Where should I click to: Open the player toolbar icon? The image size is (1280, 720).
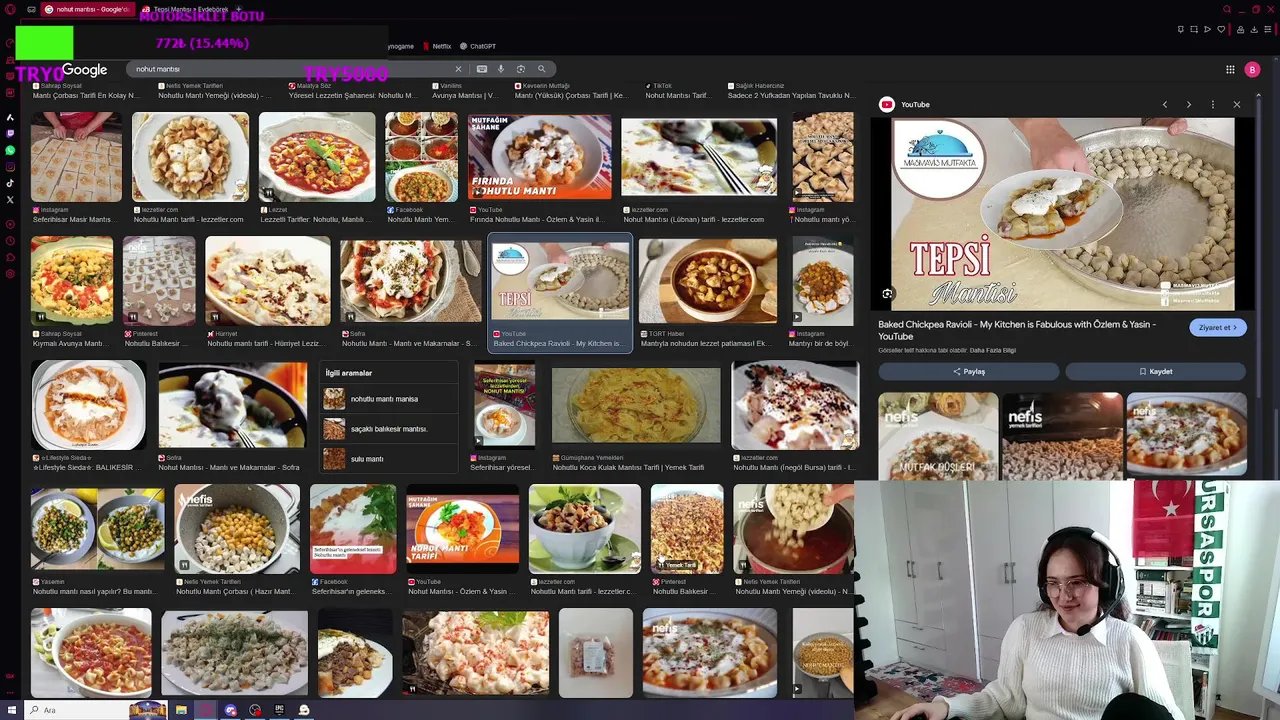coord(1207,29)
